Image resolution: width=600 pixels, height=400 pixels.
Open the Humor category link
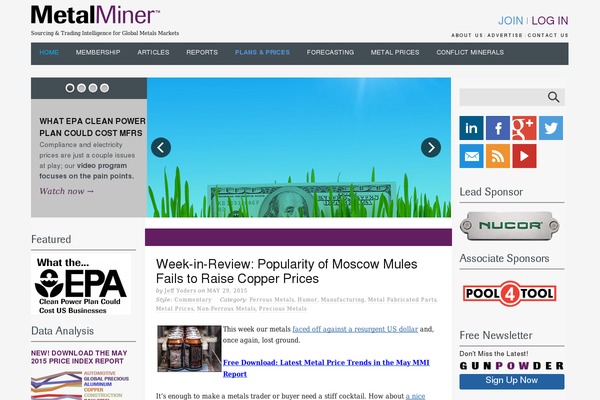[x=307, y=300]
